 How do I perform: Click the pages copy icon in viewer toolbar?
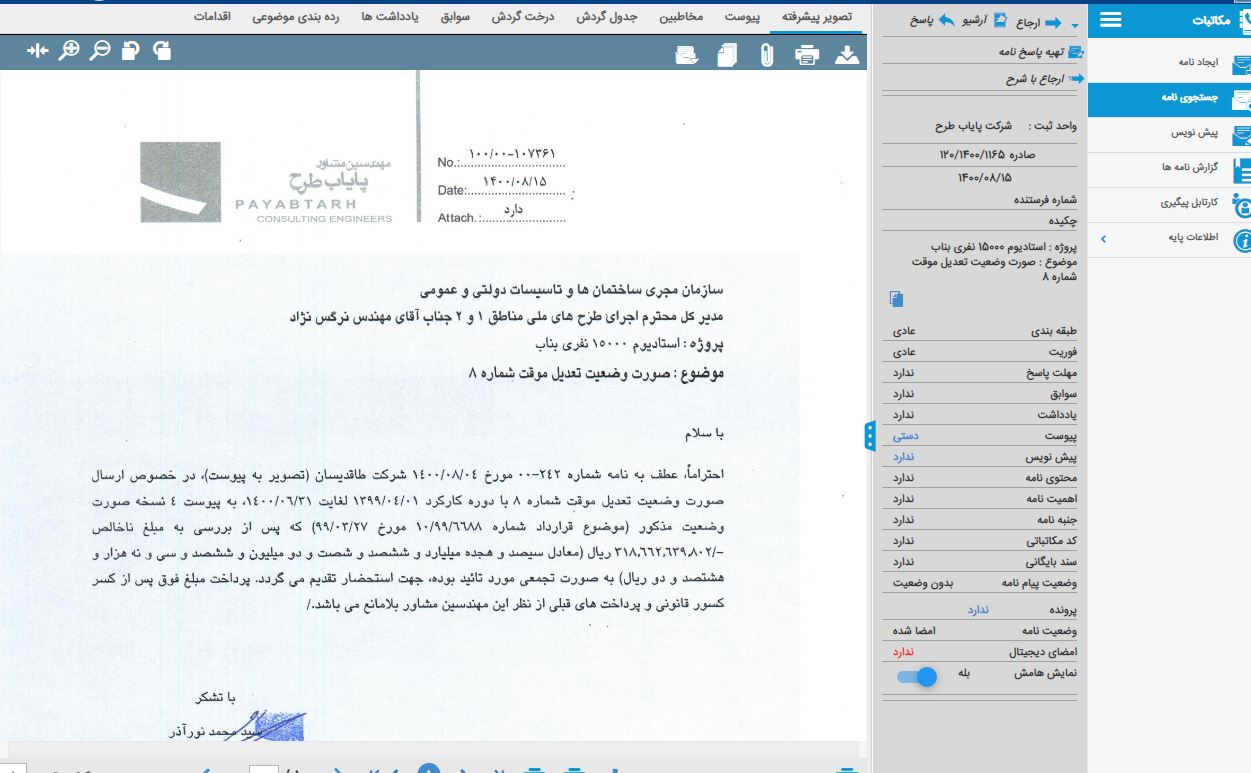click(x=727, y=55)
